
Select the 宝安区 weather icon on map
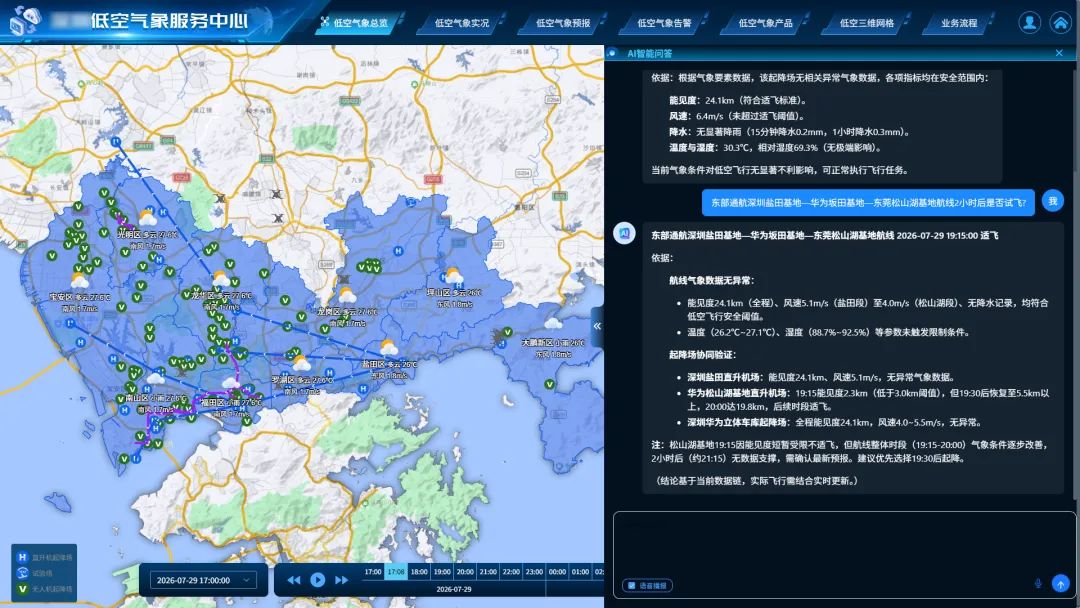[x=80, y=281]
